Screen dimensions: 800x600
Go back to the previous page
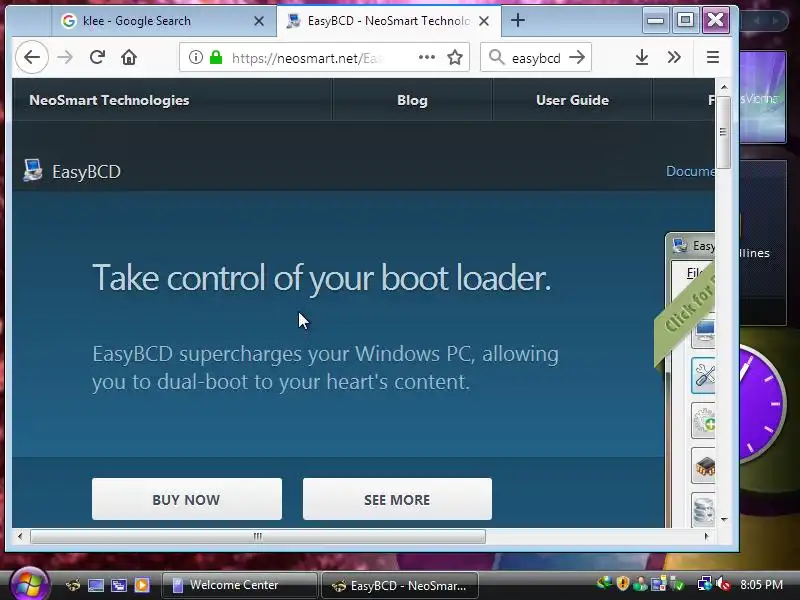32,57
